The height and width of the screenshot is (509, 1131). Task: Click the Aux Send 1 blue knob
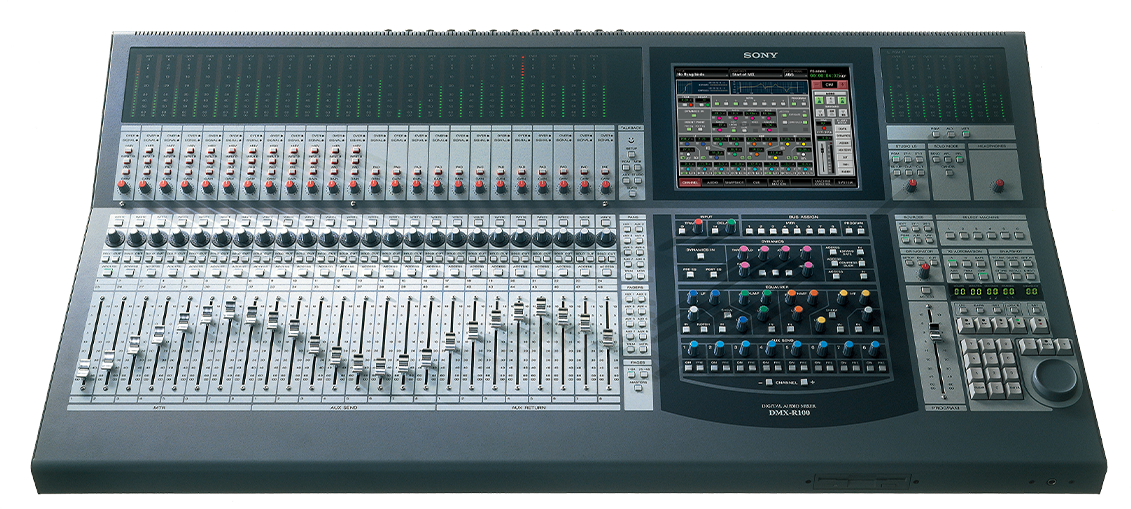(694, 348)
